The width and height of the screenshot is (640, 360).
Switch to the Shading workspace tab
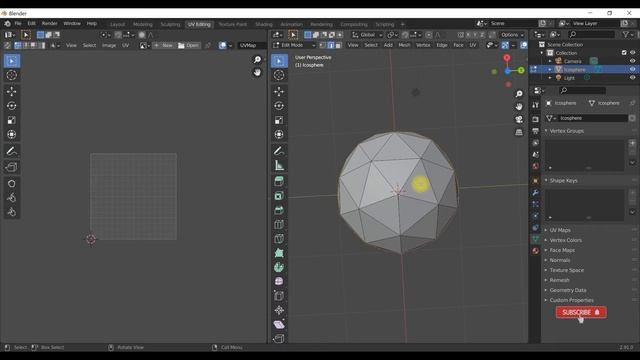point(264,24)
